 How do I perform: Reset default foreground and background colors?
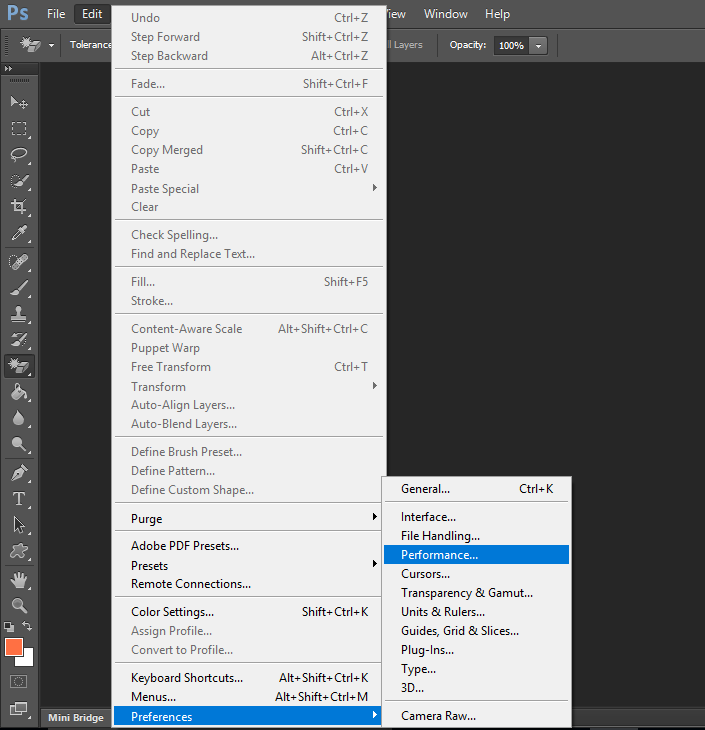click(x=9, y=627)
